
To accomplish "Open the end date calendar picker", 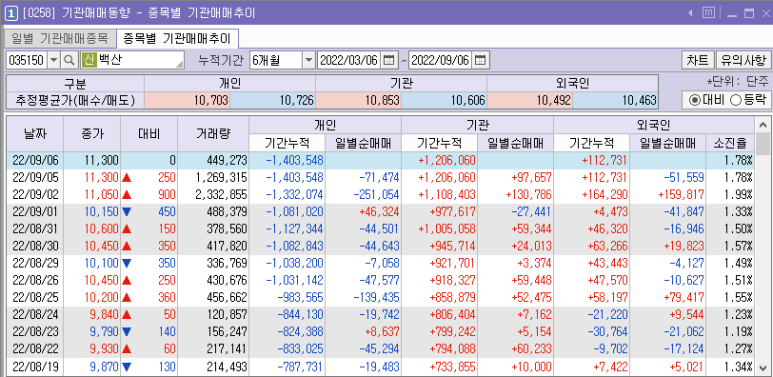I will [480, 61].
